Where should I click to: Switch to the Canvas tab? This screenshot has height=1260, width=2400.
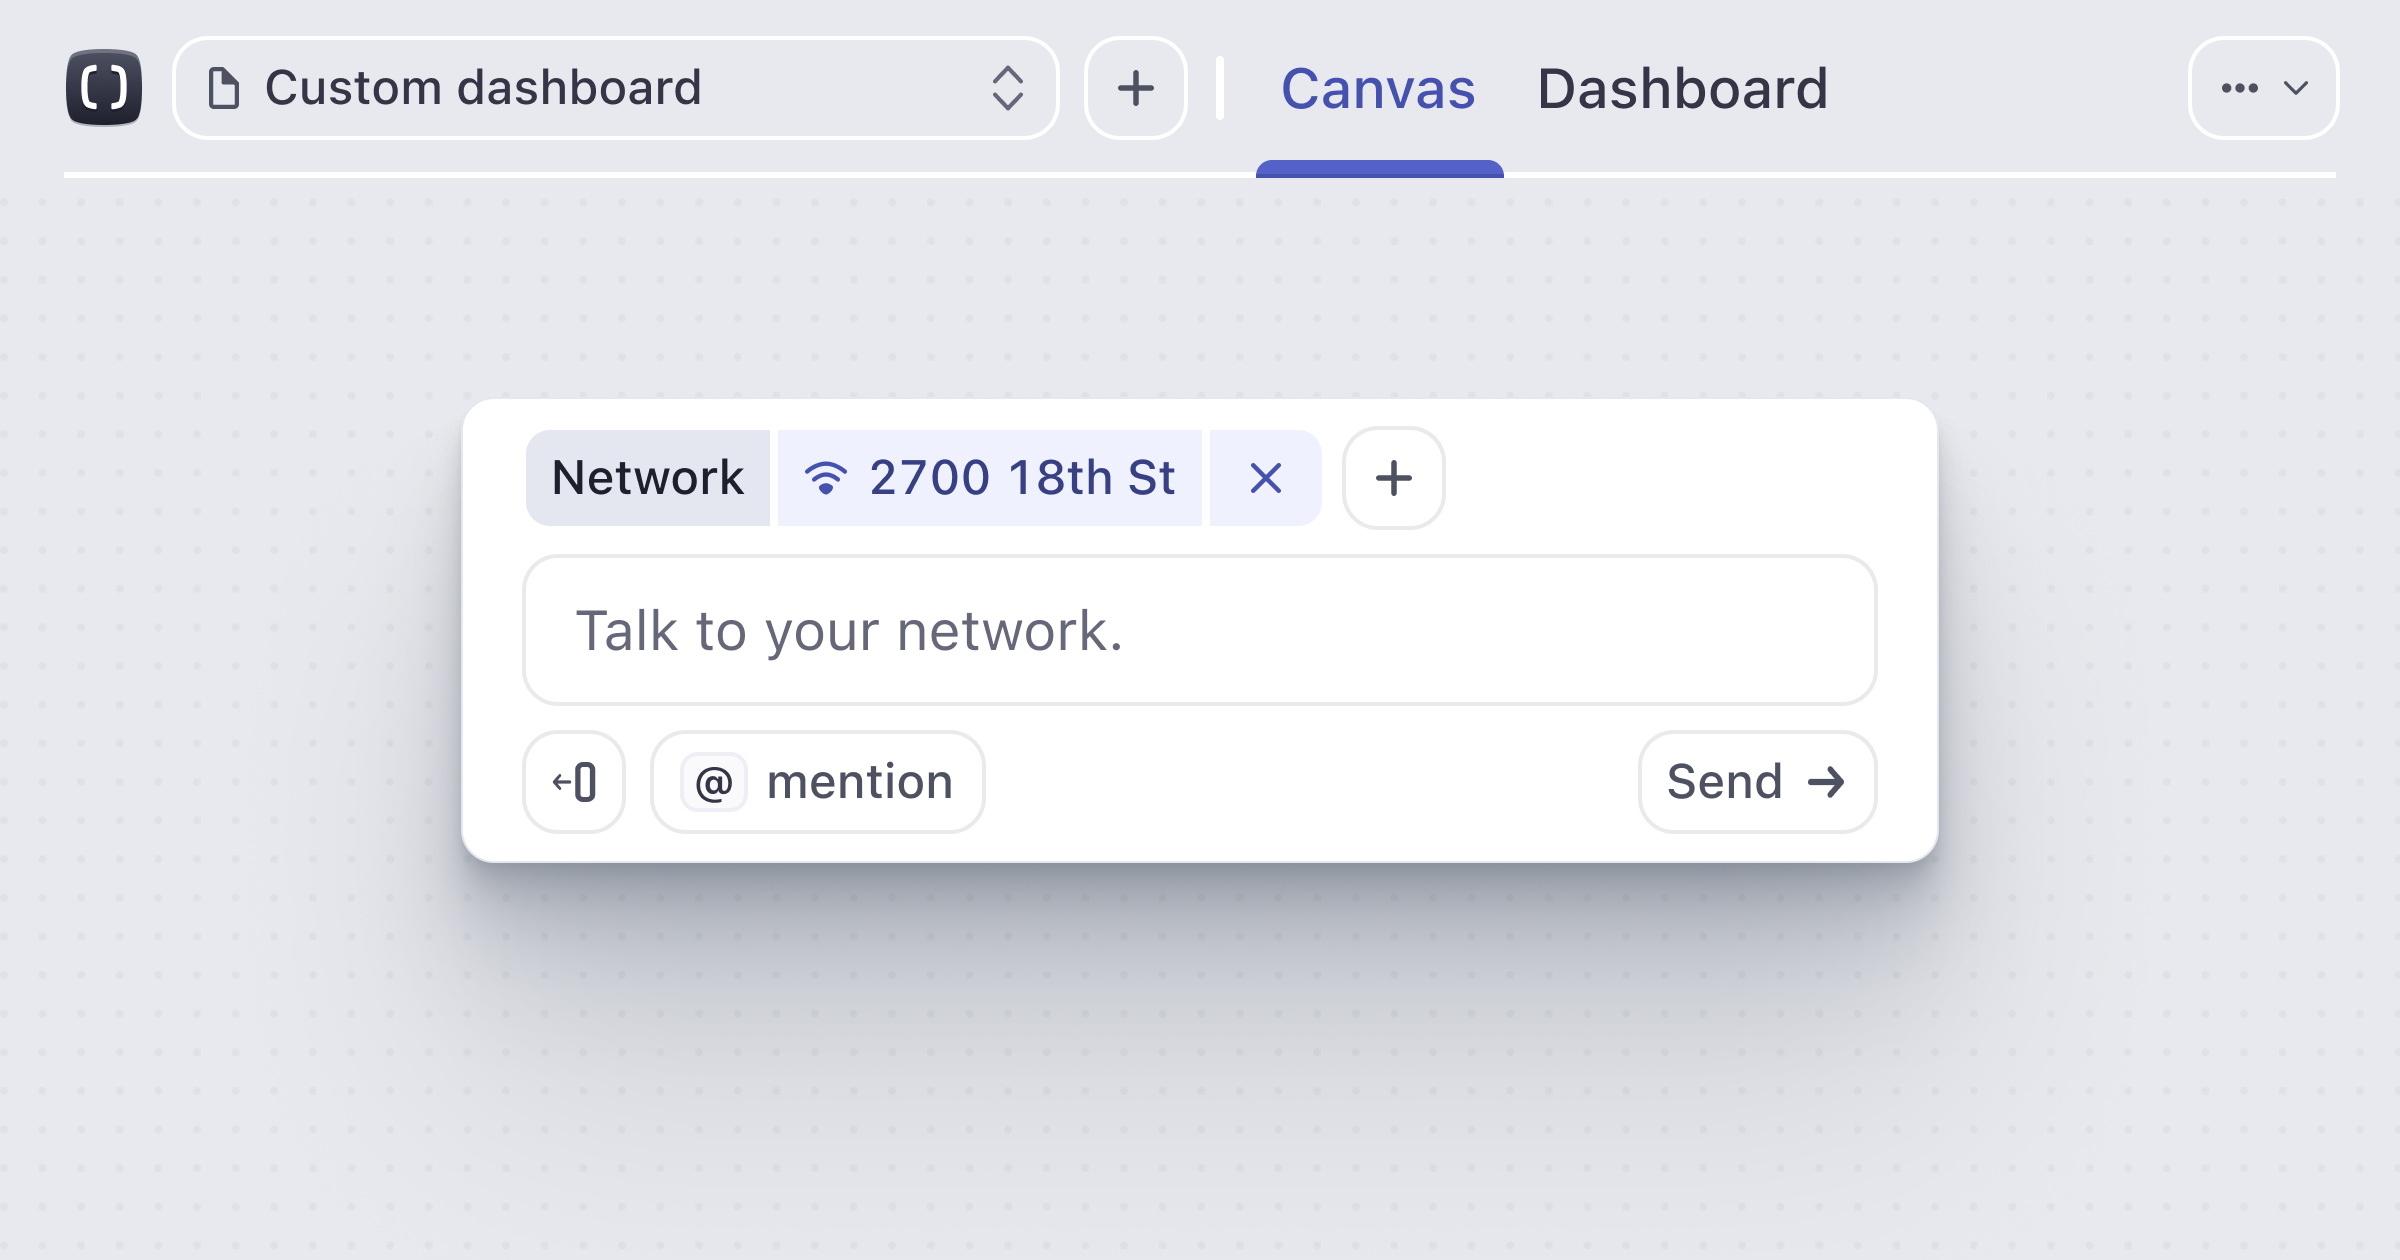(x=1378, y=90)
